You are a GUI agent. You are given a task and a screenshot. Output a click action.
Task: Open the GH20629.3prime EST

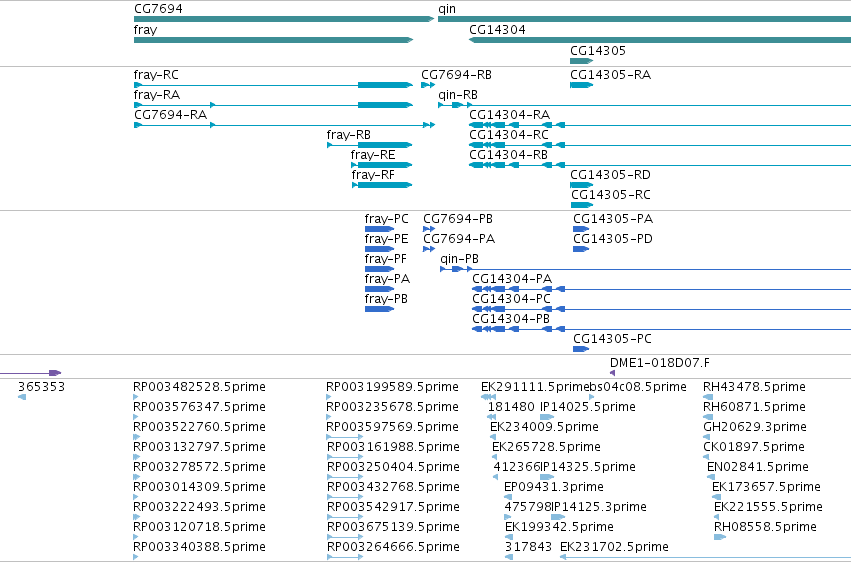pyautogui.click(x=755, y=427)
